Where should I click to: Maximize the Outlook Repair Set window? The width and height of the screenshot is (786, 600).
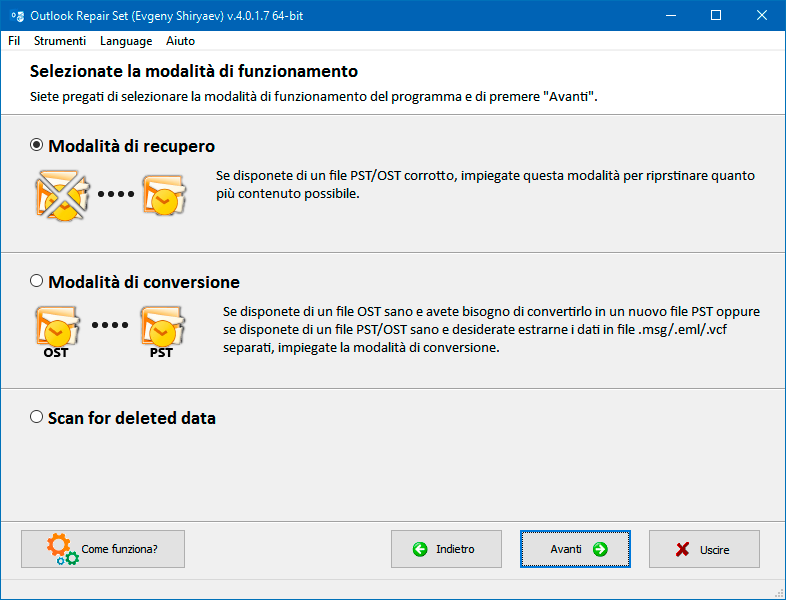pos(716,16)
